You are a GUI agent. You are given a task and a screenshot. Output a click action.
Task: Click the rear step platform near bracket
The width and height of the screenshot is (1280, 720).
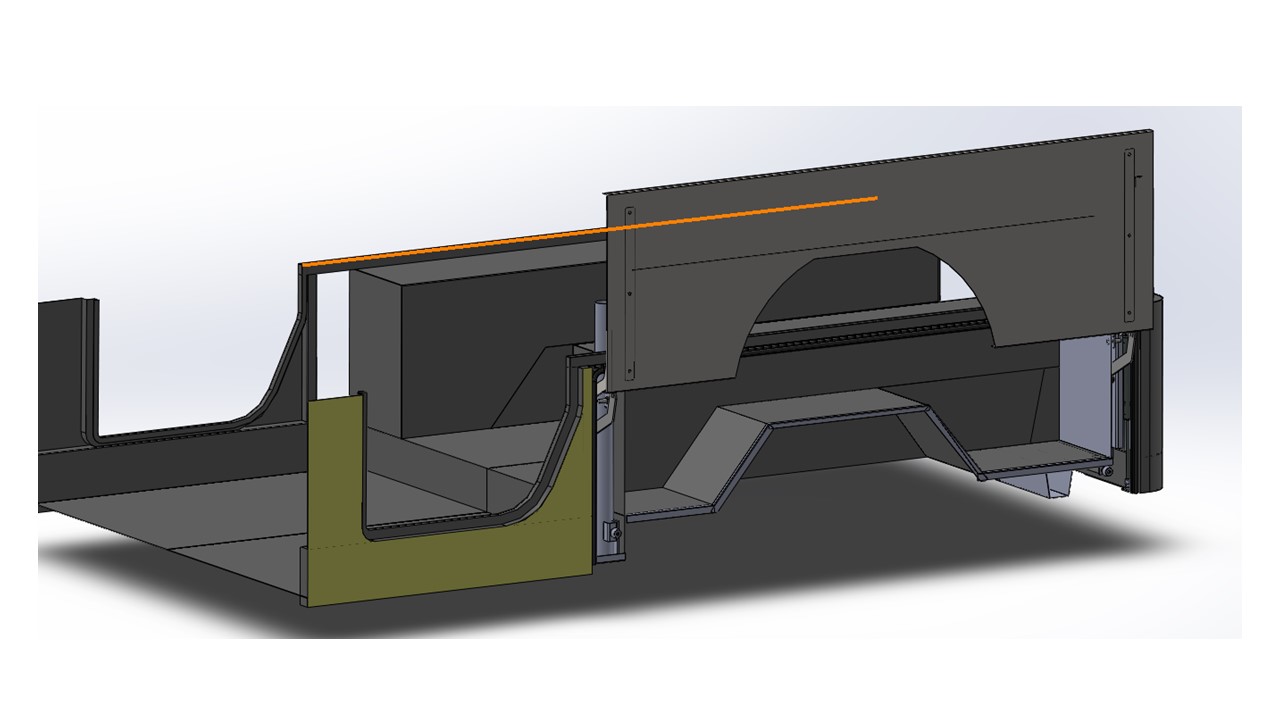(x=1040, y=462)
